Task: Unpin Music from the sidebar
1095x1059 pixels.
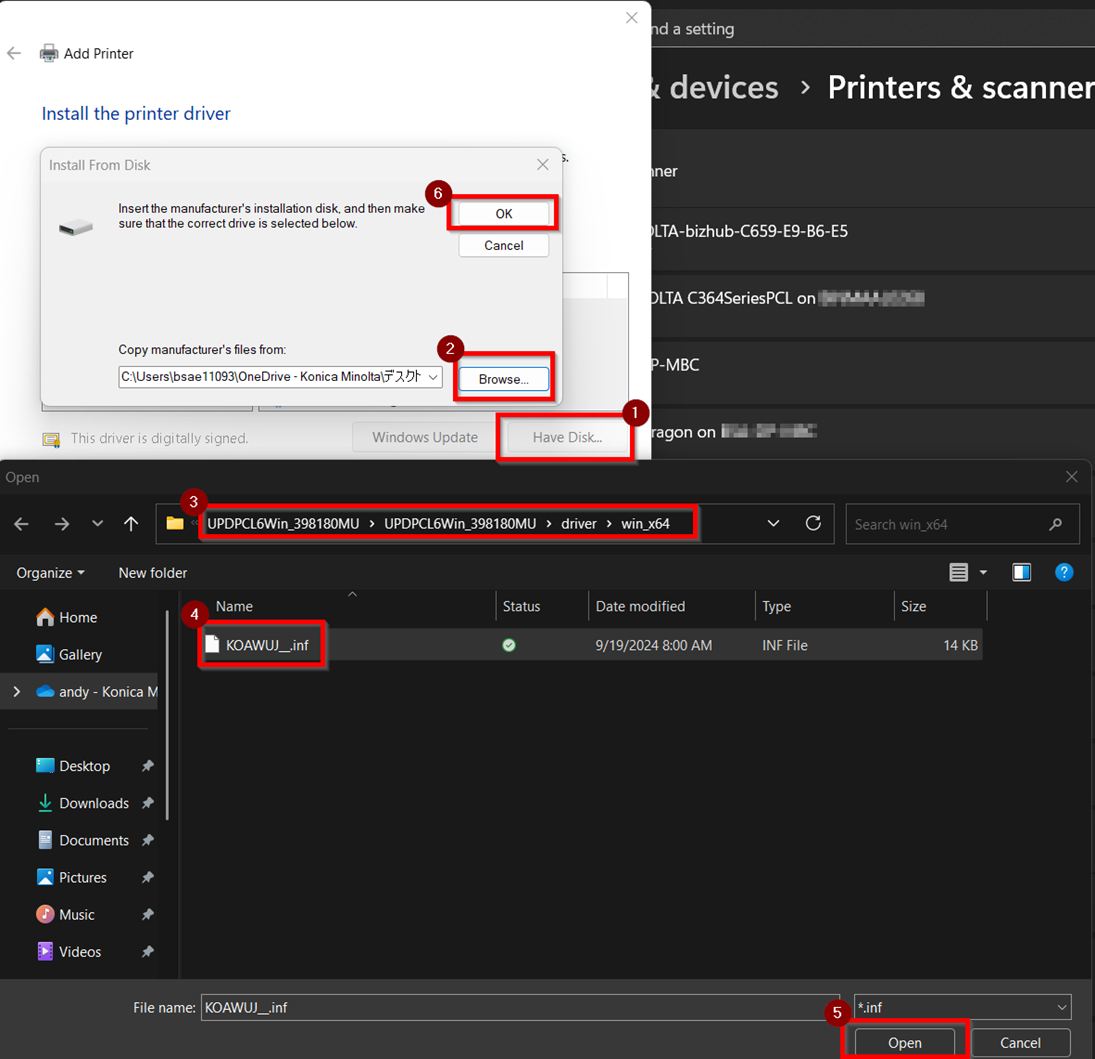Action: (147, 914)
